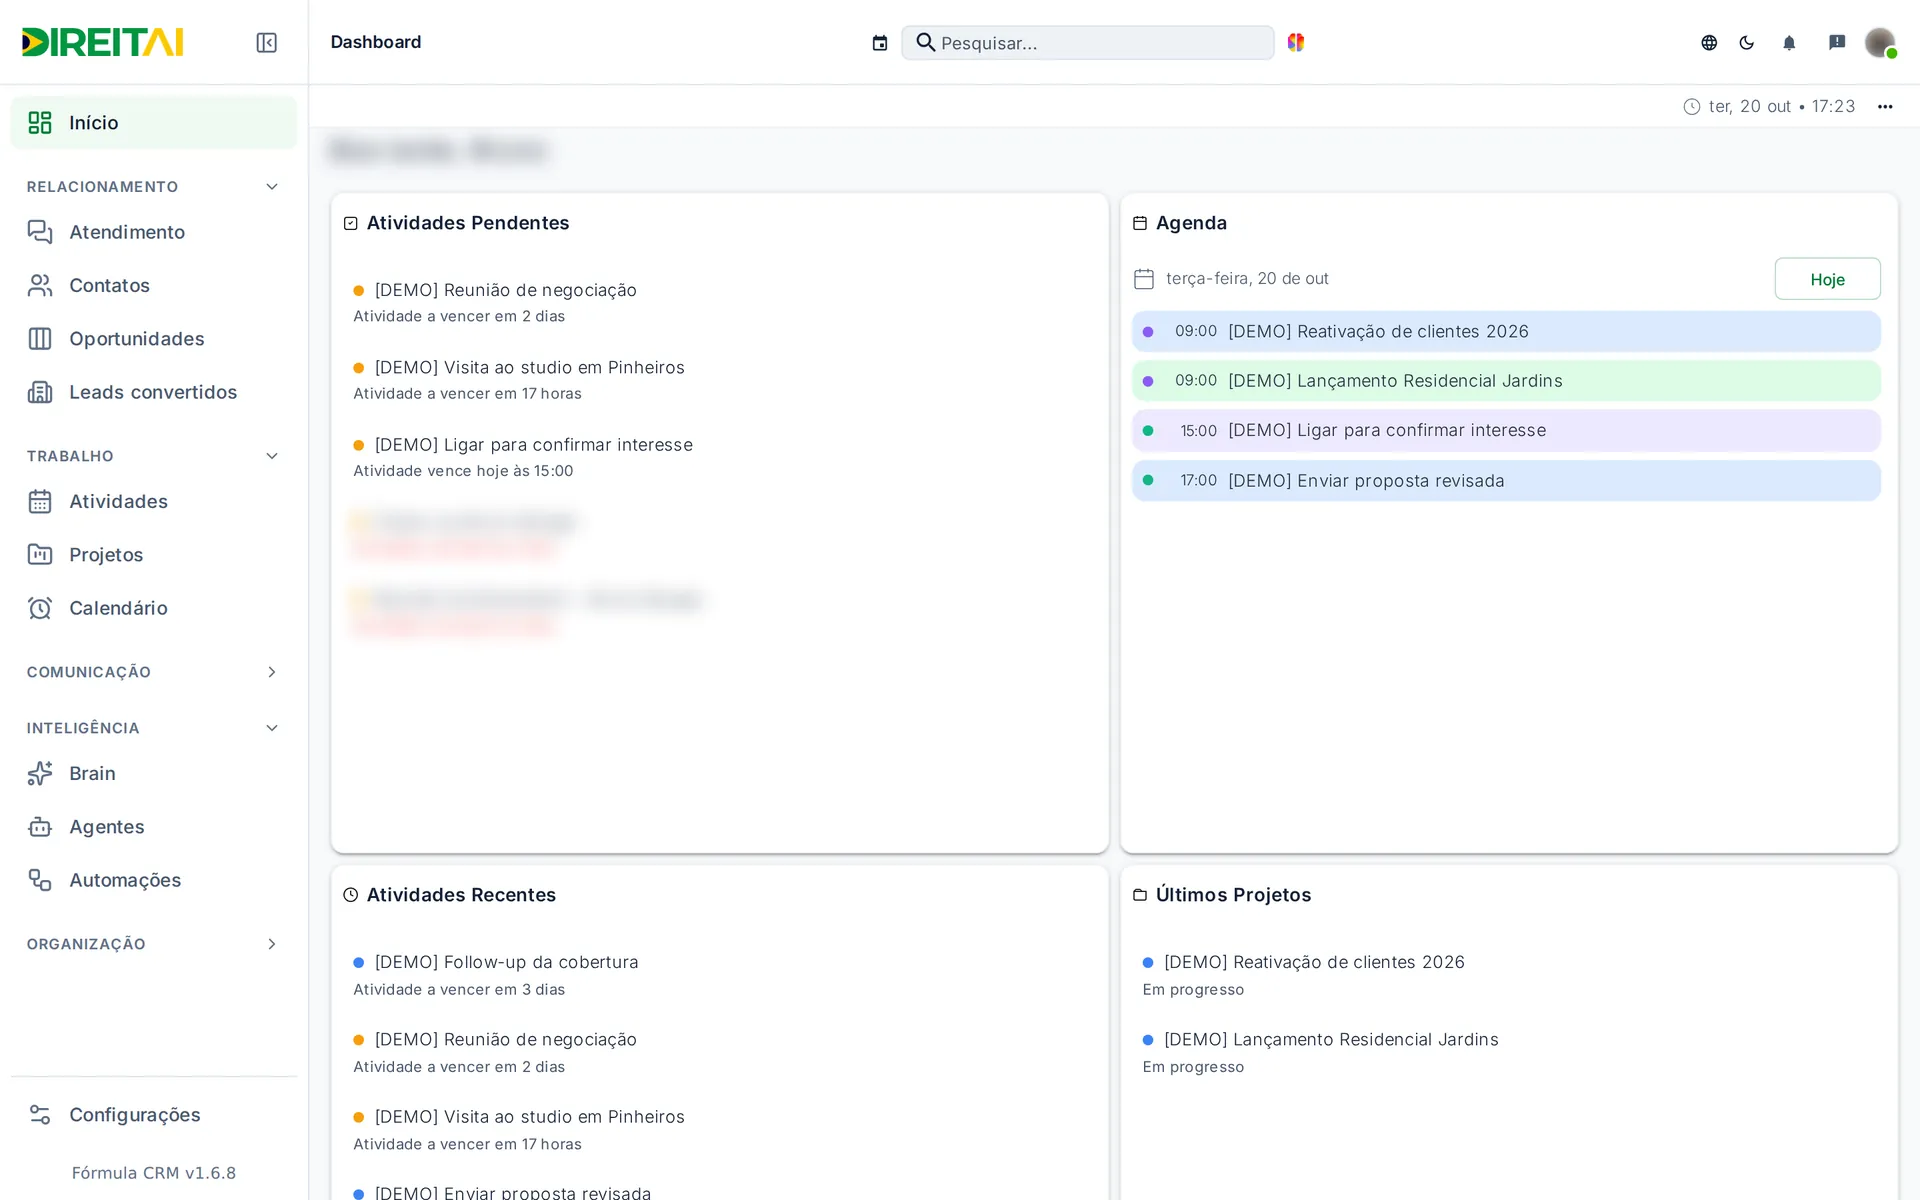Click the Hoje button in Agenda
1920x1200 pixels.
point(1827,279)
